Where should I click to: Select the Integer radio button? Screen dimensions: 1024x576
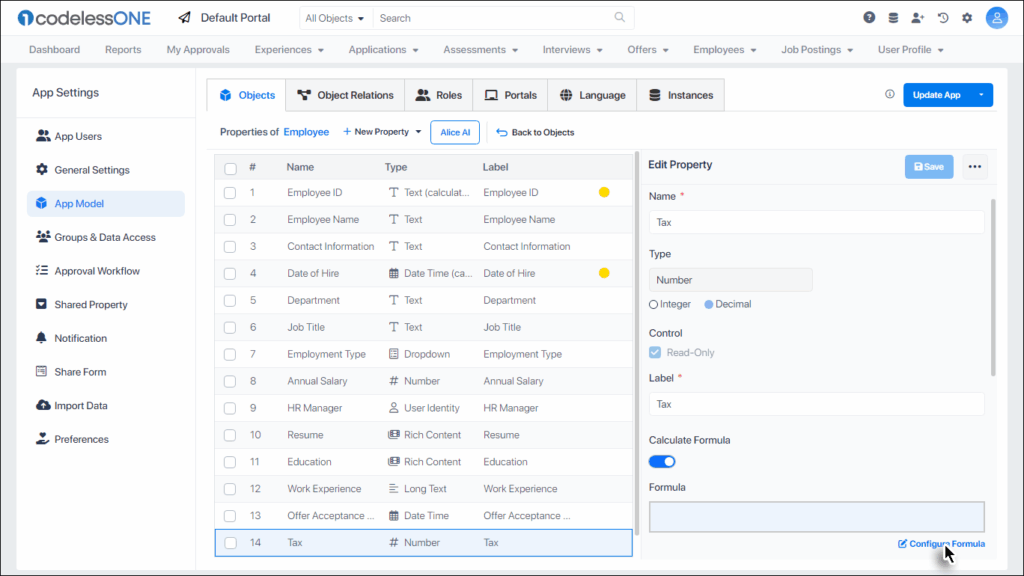point(654,304)
